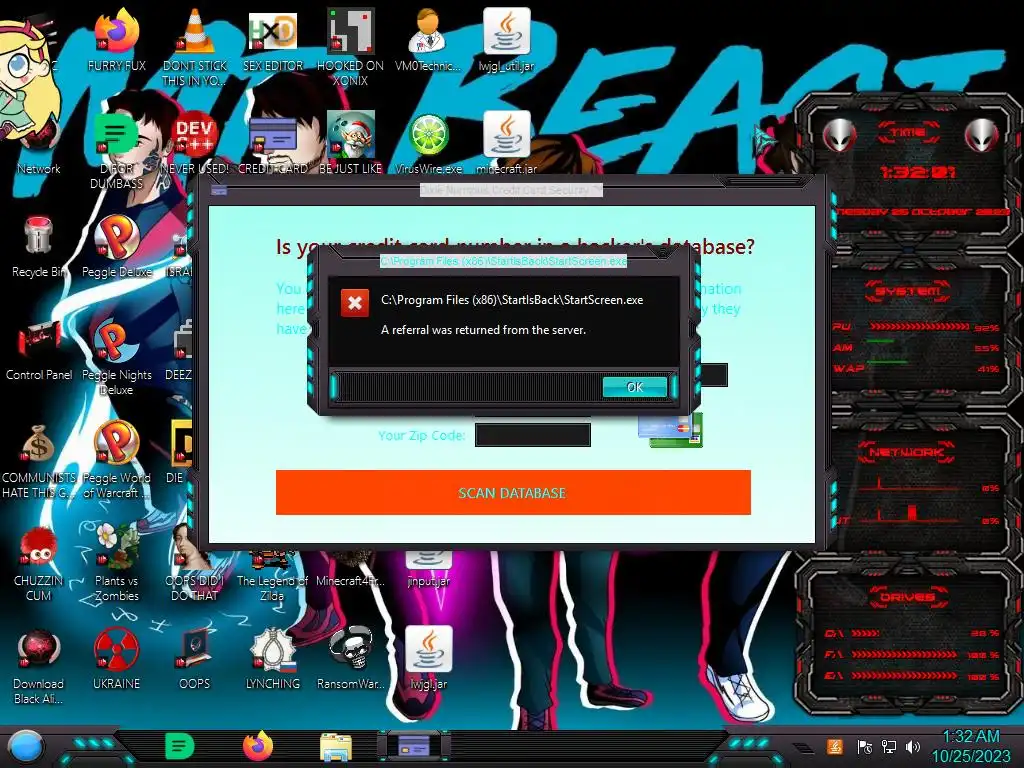Show hidden tray icons arrow
The image size is (1024, 768).
coord(804,747)
